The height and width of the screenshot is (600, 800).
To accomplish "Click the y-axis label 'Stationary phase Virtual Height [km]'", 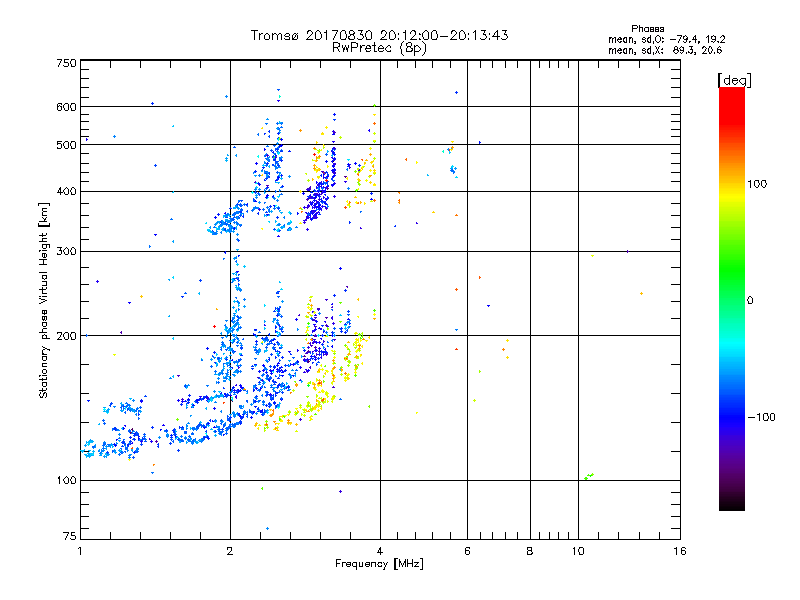I will pos(43,301).
